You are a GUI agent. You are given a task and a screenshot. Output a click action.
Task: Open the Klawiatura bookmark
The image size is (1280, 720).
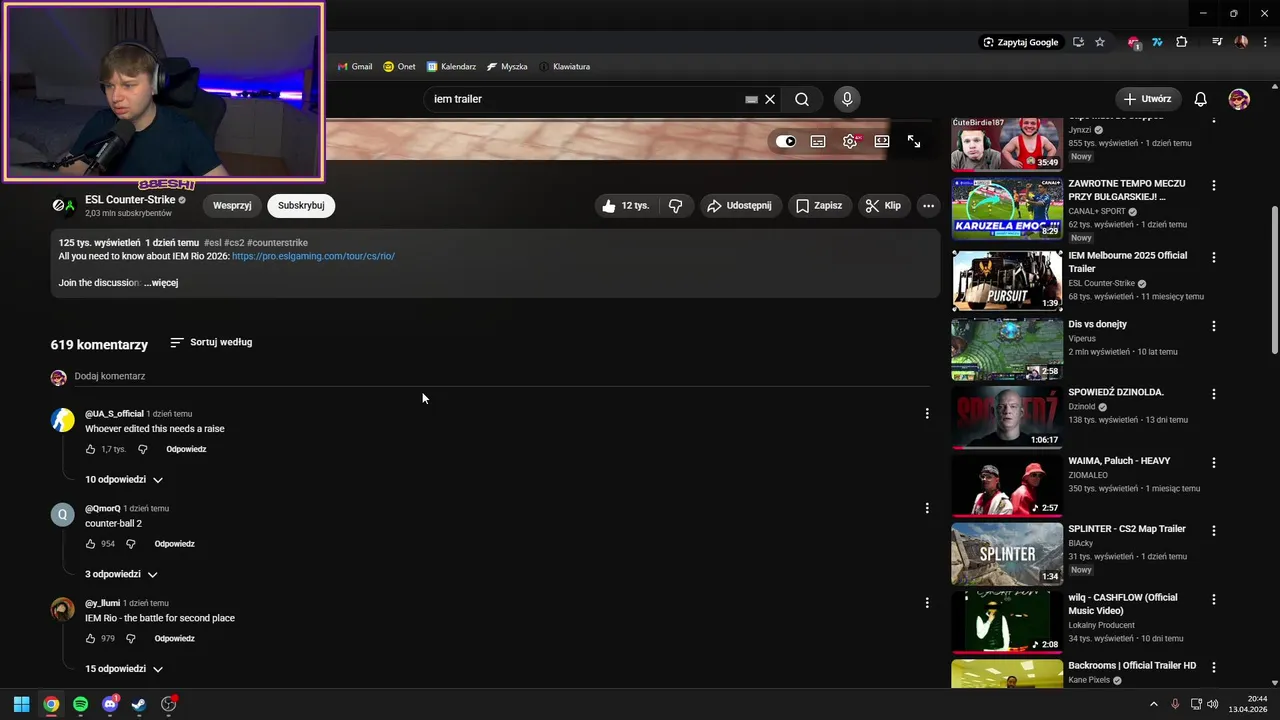(x=564, y=67)
